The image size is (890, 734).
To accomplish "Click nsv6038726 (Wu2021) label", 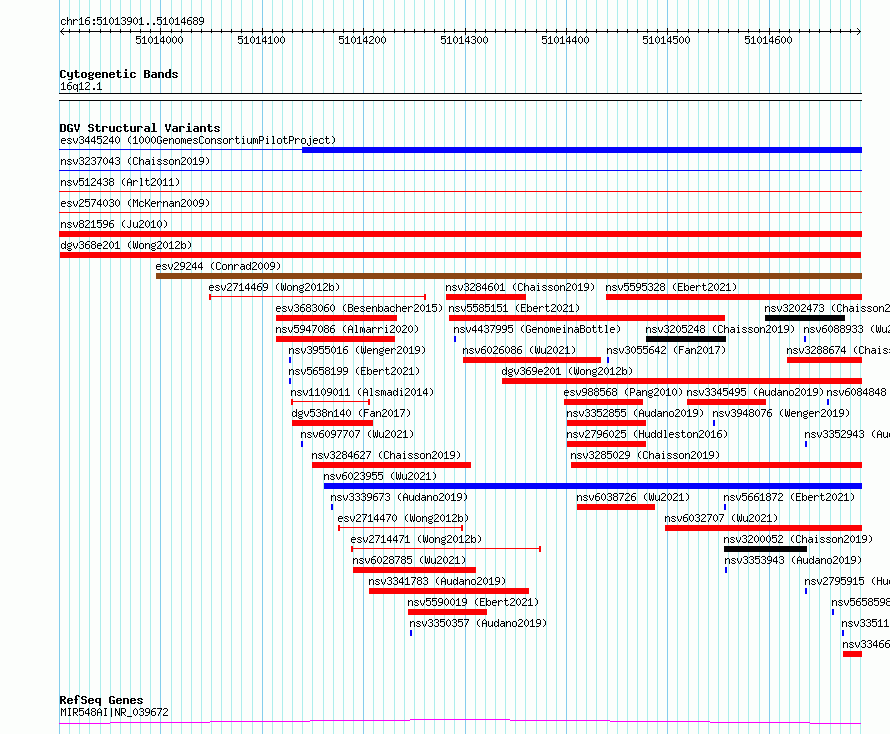I will (x=633, y=497).
